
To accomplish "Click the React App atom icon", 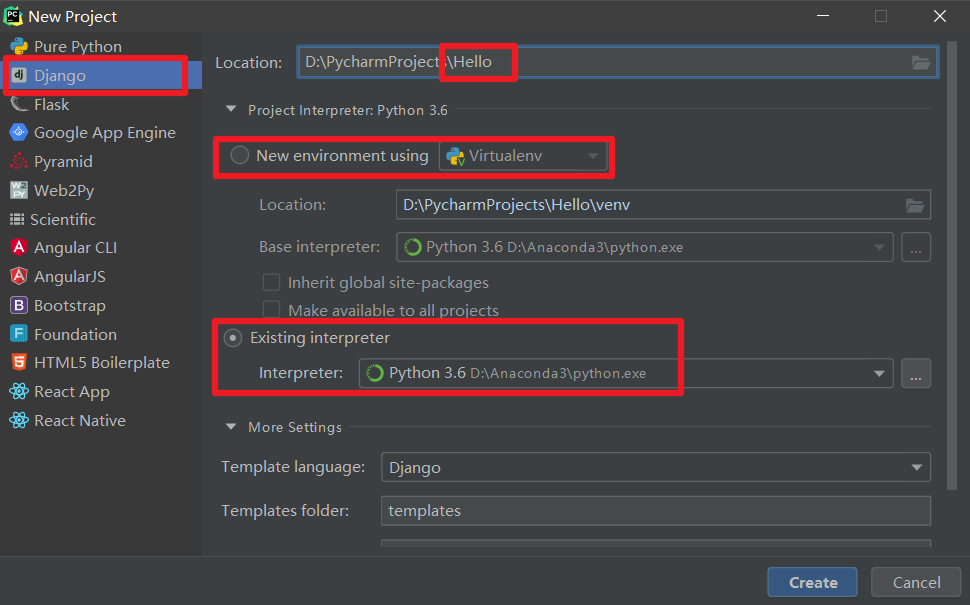I will pyautogui.click(x=19, y=391).
